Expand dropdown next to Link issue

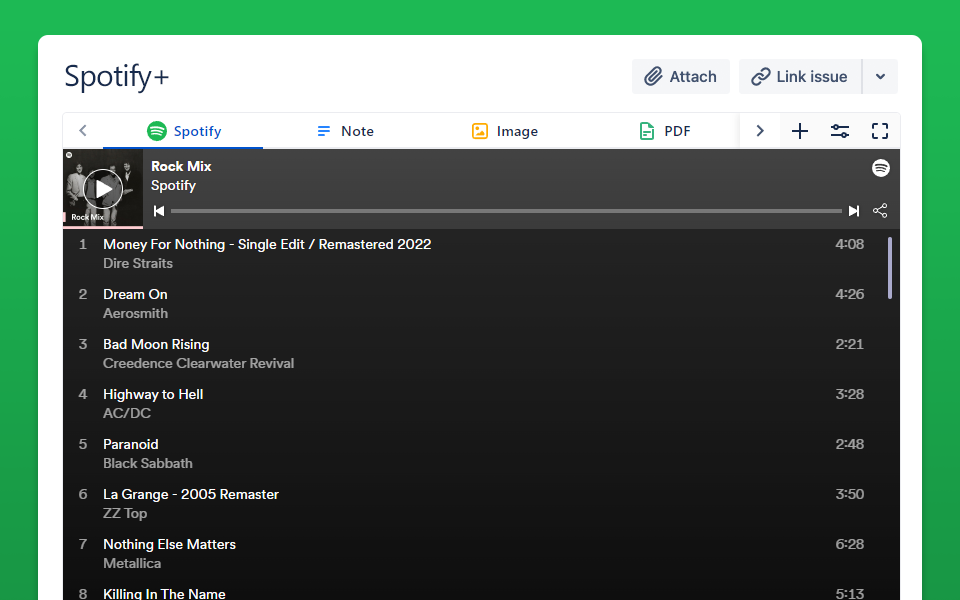pyautogui.click(x=880, y=77)
